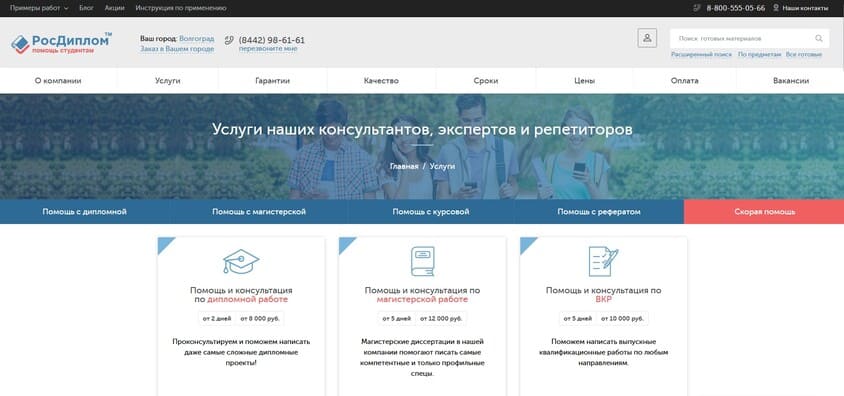The image size is (844, 396).
Task: Expand the Примеры работ dropdown
Action: coord(39,8)
